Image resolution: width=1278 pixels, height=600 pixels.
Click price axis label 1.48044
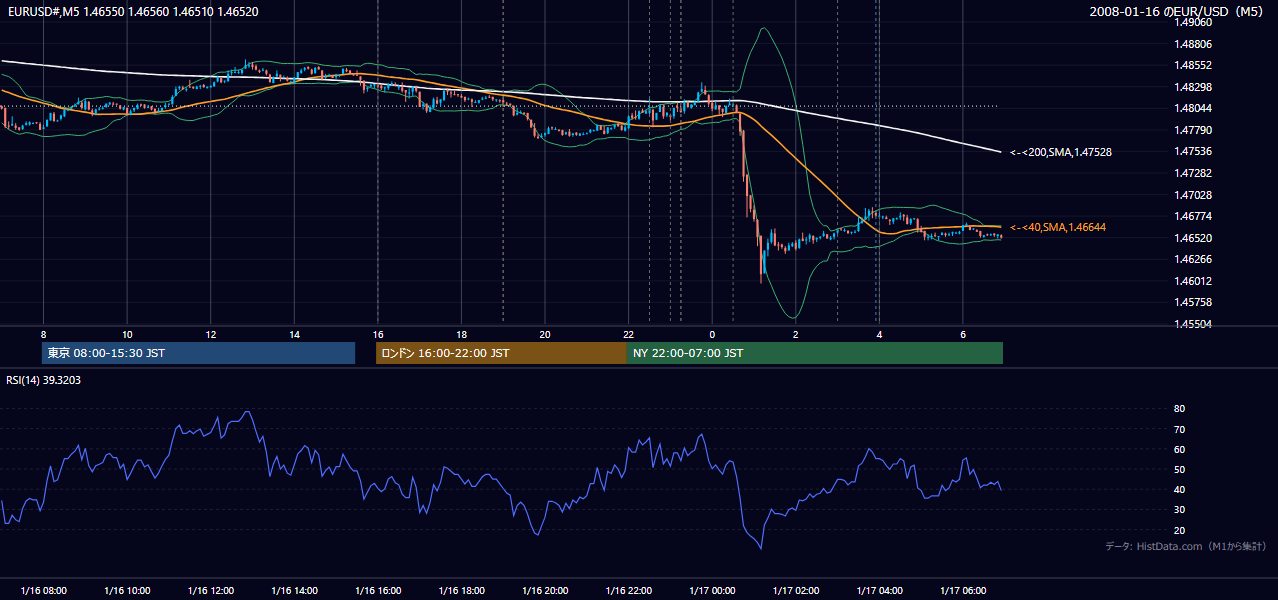tap(1193, 108)
